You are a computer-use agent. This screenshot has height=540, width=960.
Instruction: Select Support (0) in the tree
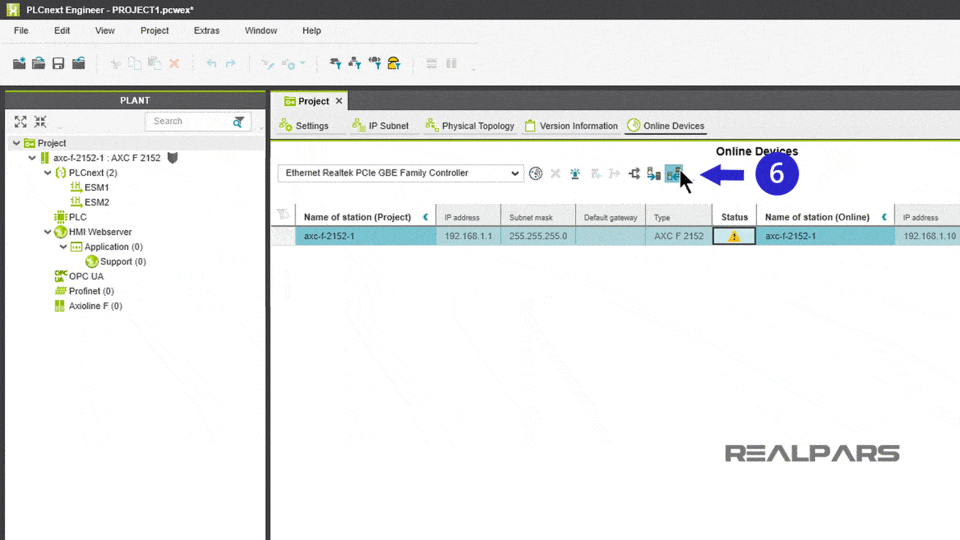(x=116, y=261)
